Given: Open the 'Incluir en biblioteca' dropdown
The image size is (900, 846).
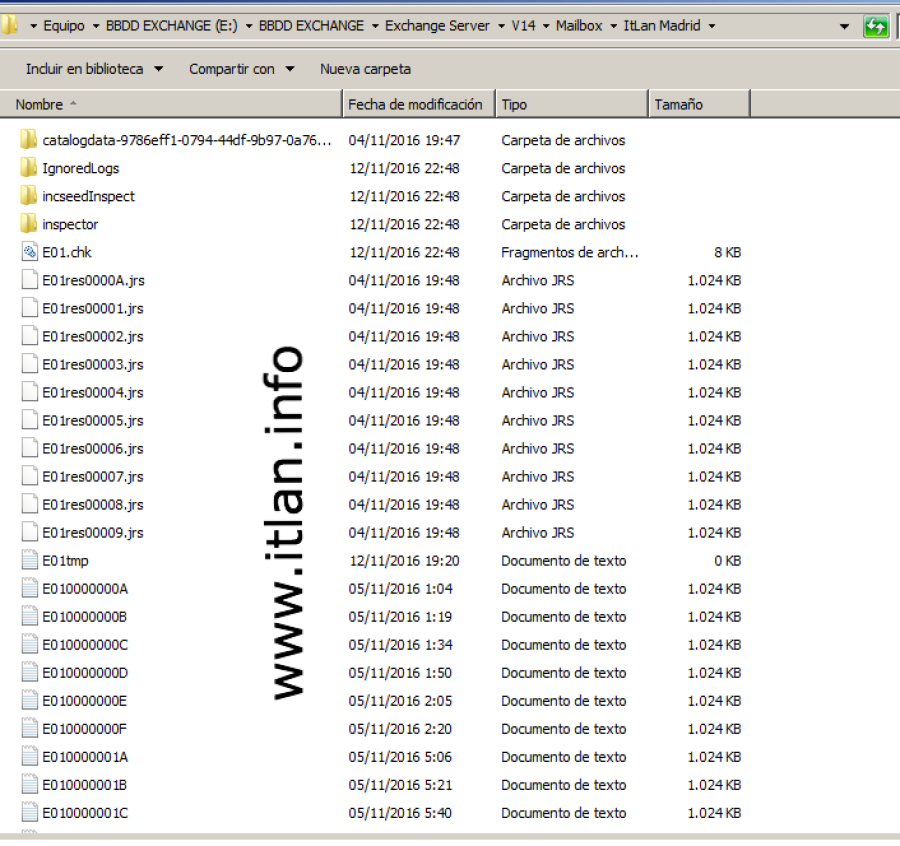Looking at the screenshot, I should pos(94,69).
